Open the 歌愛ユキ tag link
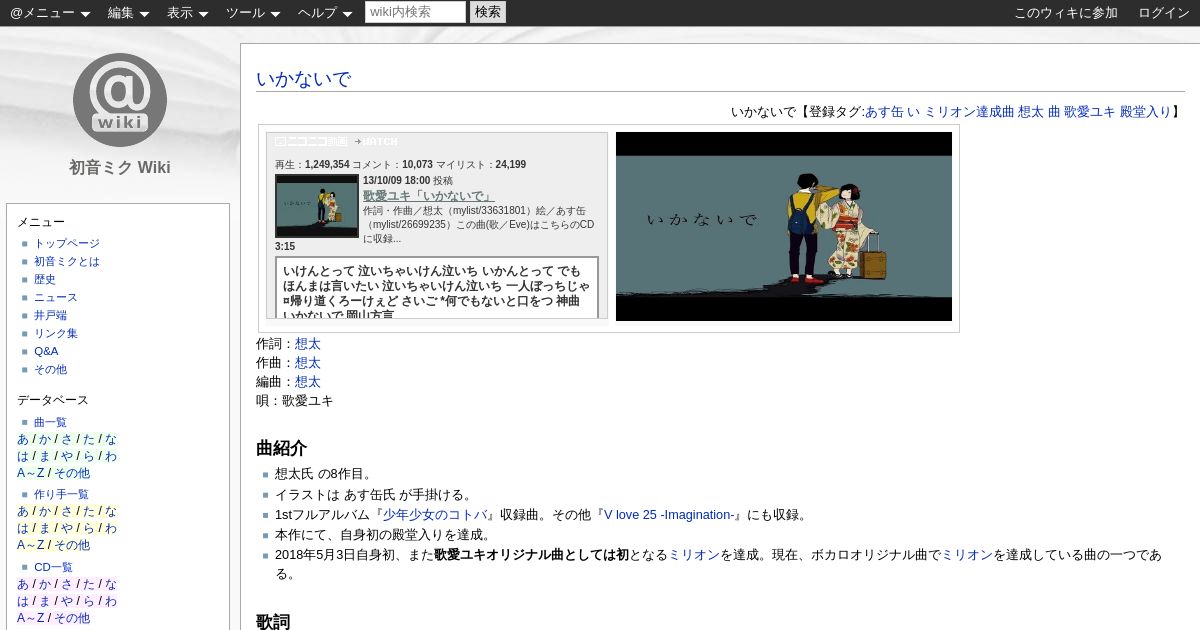This screenshot has height=630, width=1200. coord(1089,112)
